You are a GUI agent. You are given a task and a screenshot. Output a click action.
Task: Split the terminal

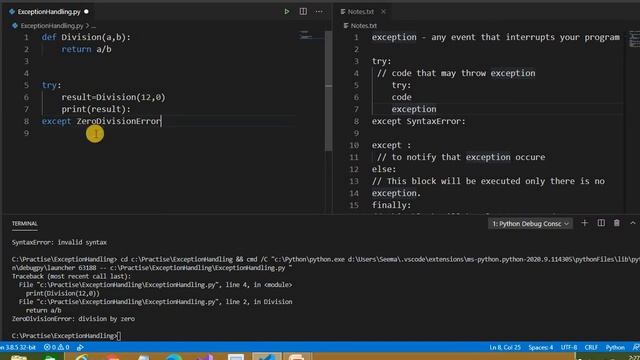(x=601, y=223)
